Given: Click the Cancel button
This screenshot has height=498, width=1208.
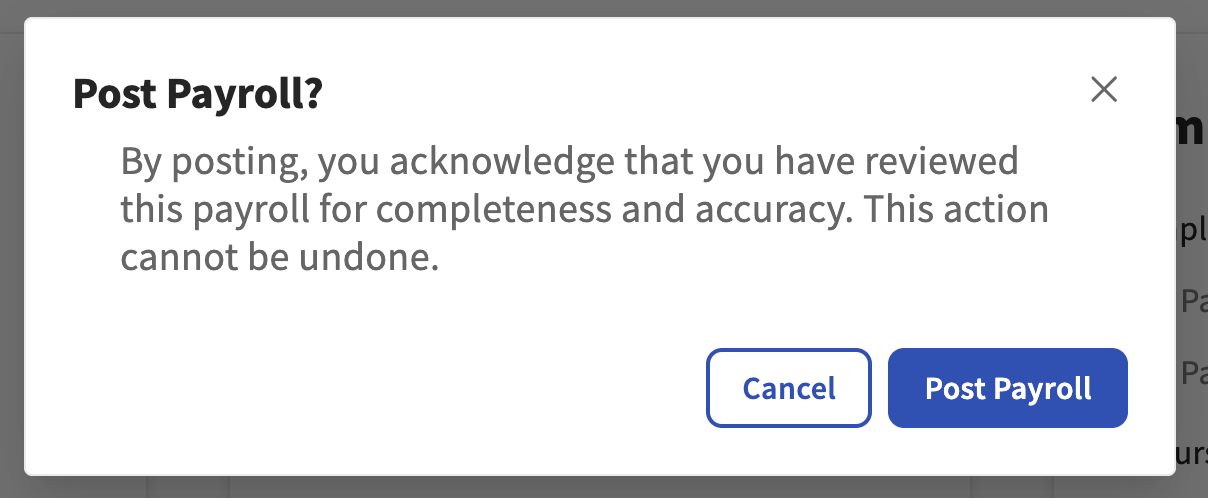Looking at the screenshot, I should point(789,388).
